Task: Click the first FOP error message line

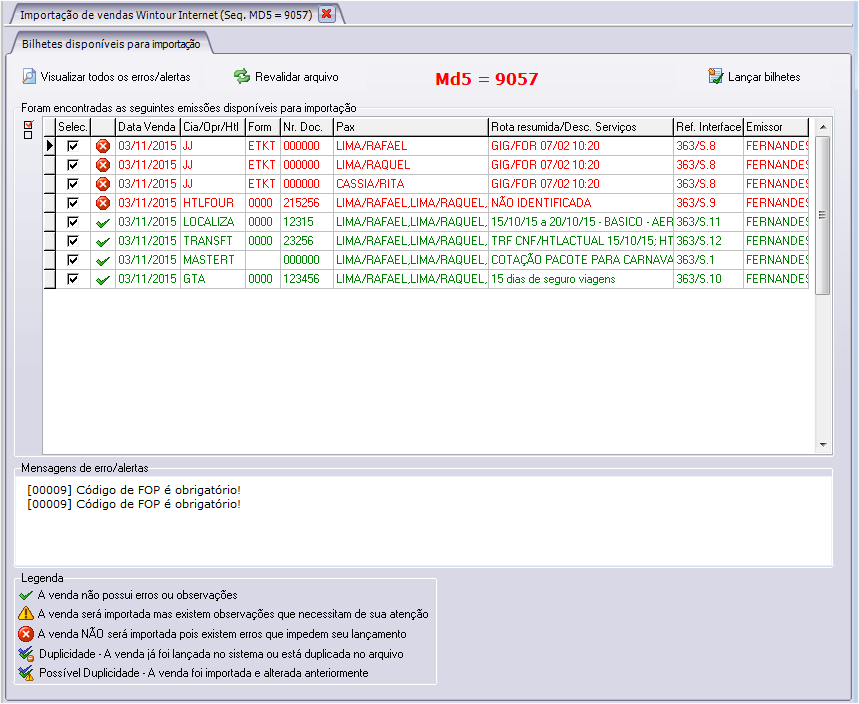Action: point(134,490)
